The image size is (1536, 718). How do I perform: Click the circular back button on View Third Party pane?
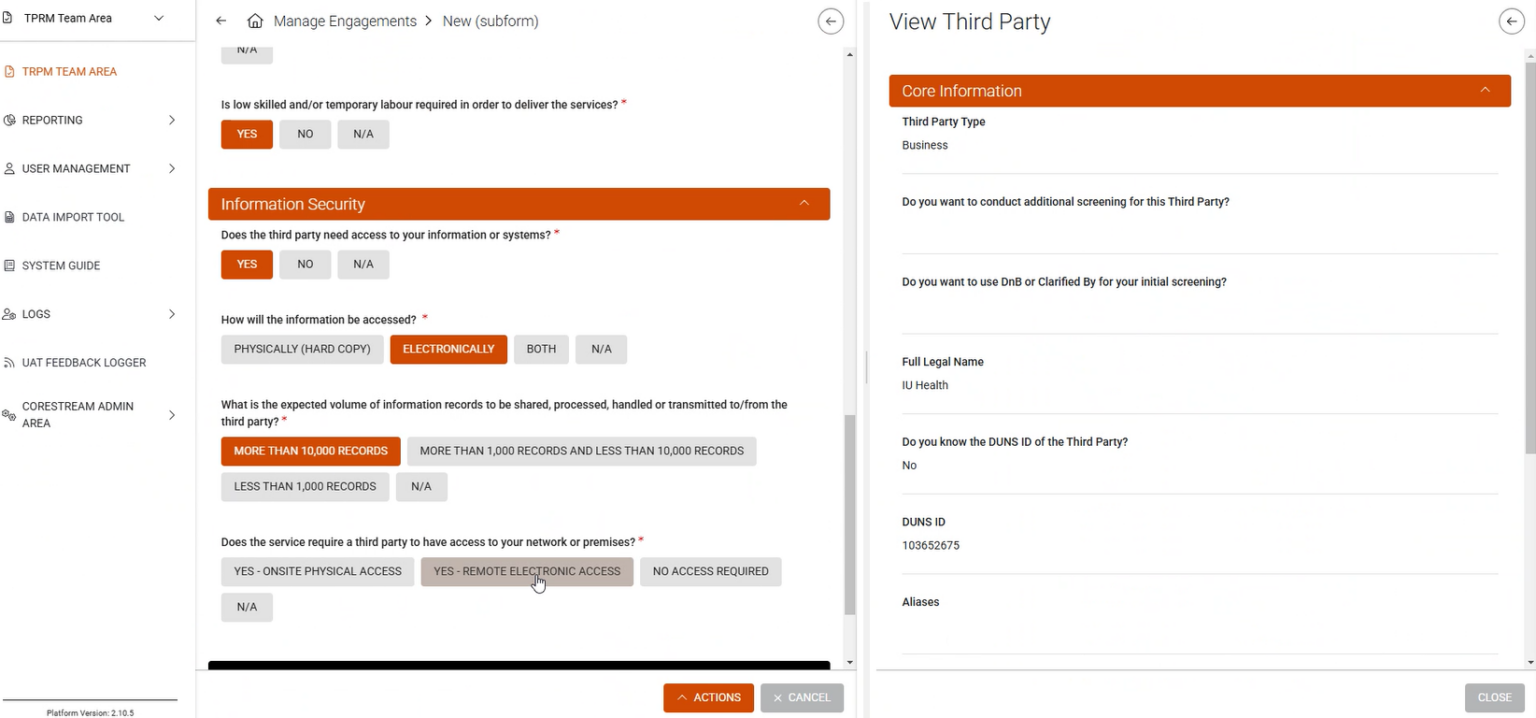pyautogui.click(x=1511, y=20)
